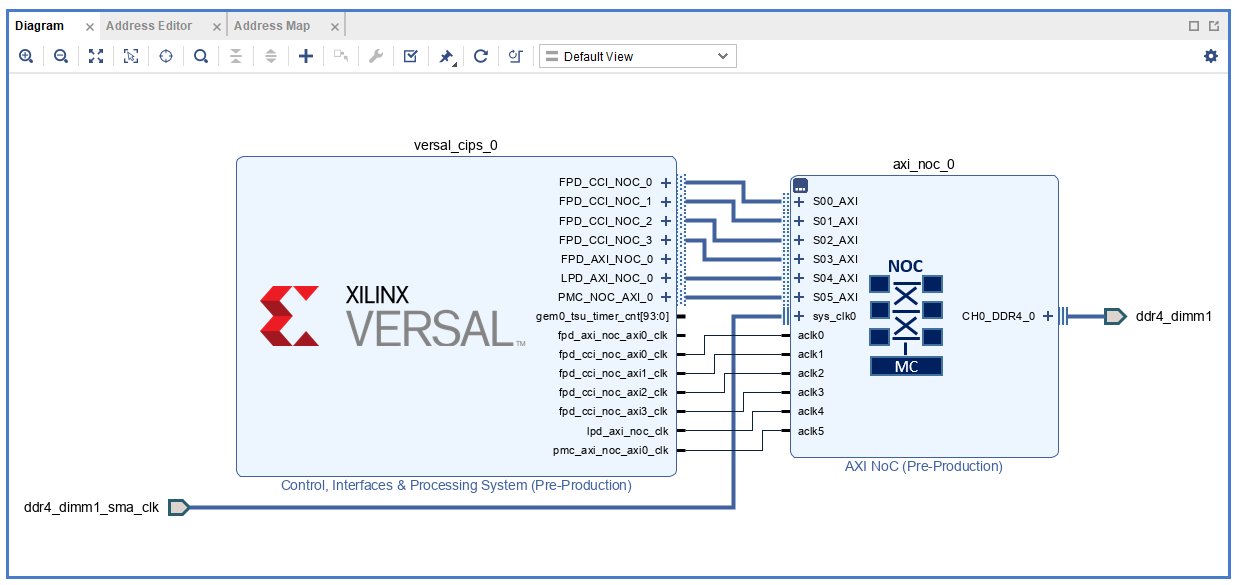Switch to the Address Editor tab
Screen dimensions: 1239x585
point(149,26)
